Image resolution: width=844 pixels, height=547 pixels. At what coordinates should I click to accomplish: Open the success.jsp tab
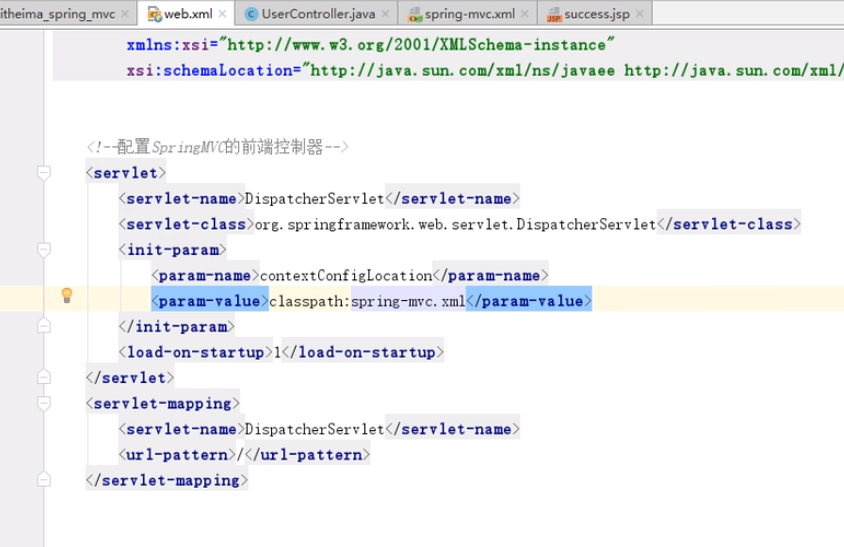pyautogui.click(x=596, y=14)
